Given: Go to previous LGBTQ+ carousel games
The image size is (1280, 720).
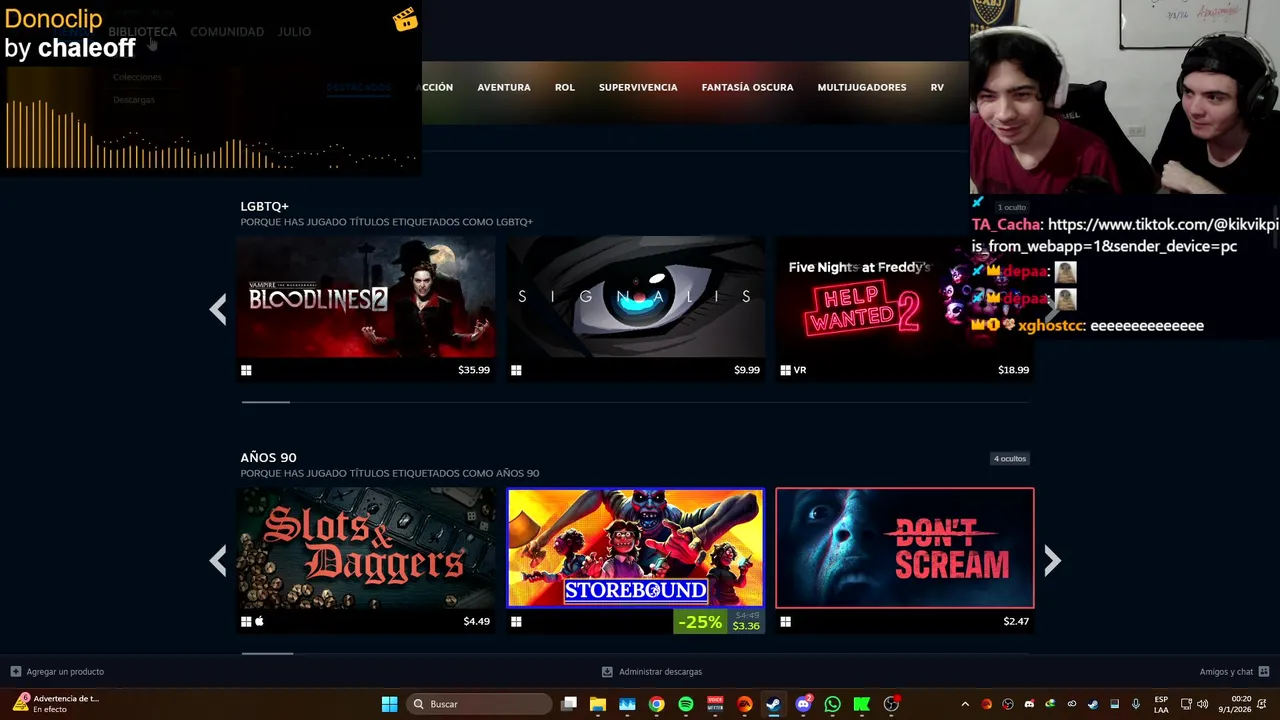Looking at the screenshot, I should [218, 310].
